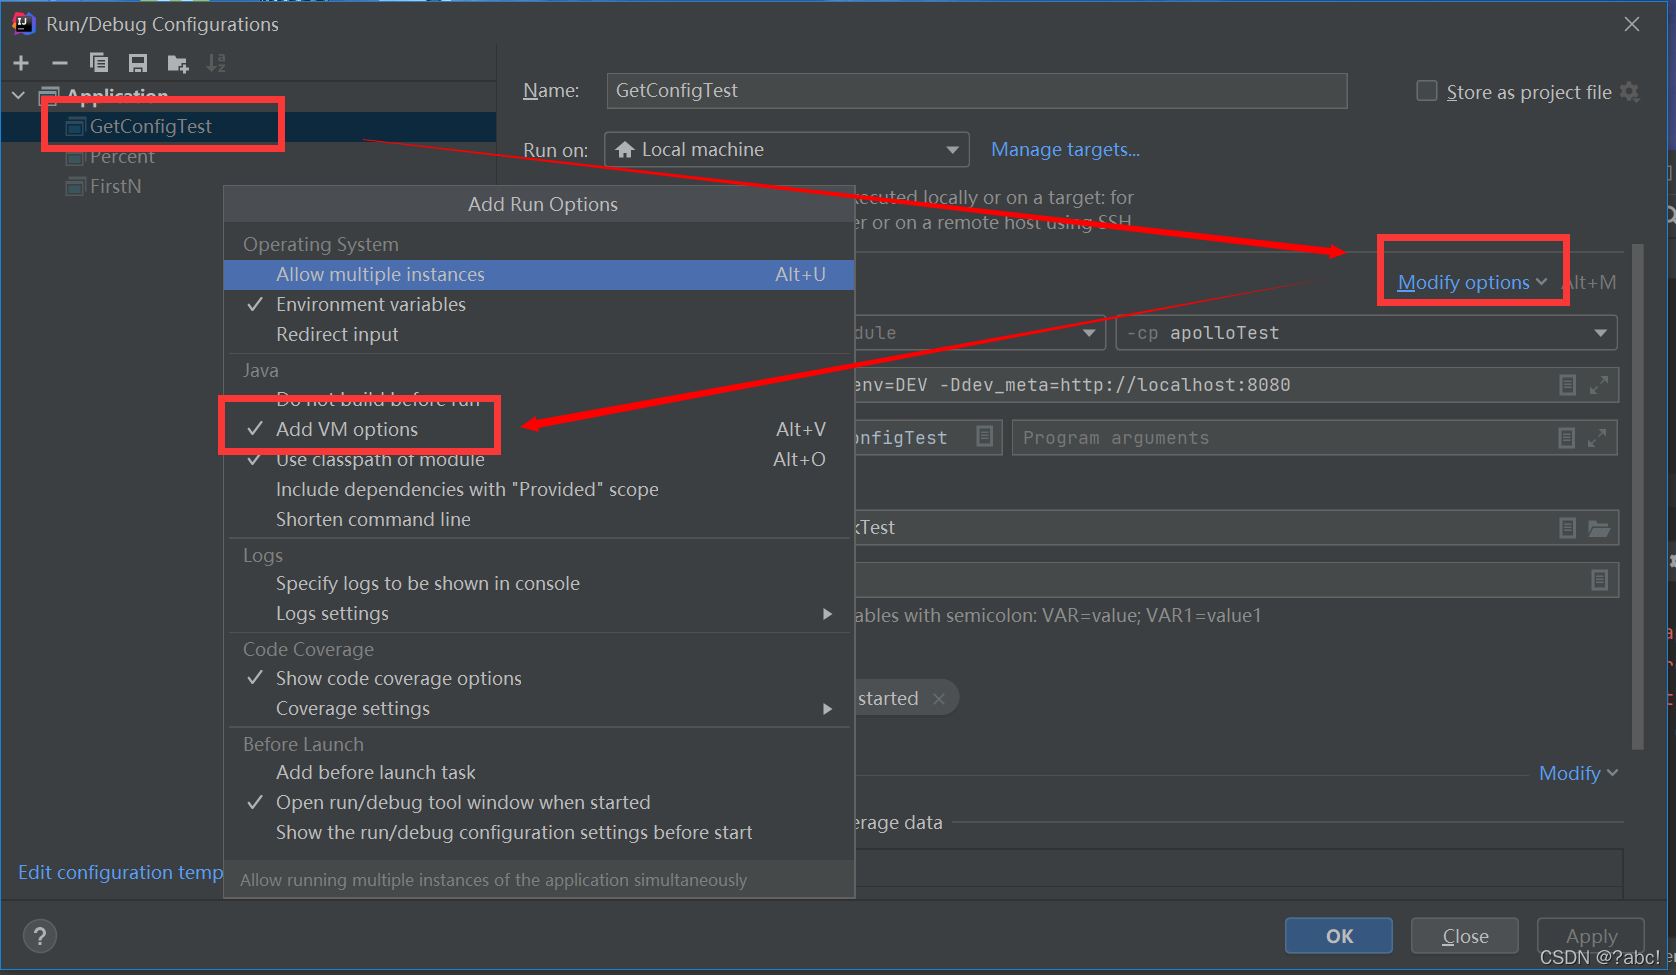Toggle Use classpath of module option
The width and height of the screenshot is (1676, 975).
click(540, 459)
